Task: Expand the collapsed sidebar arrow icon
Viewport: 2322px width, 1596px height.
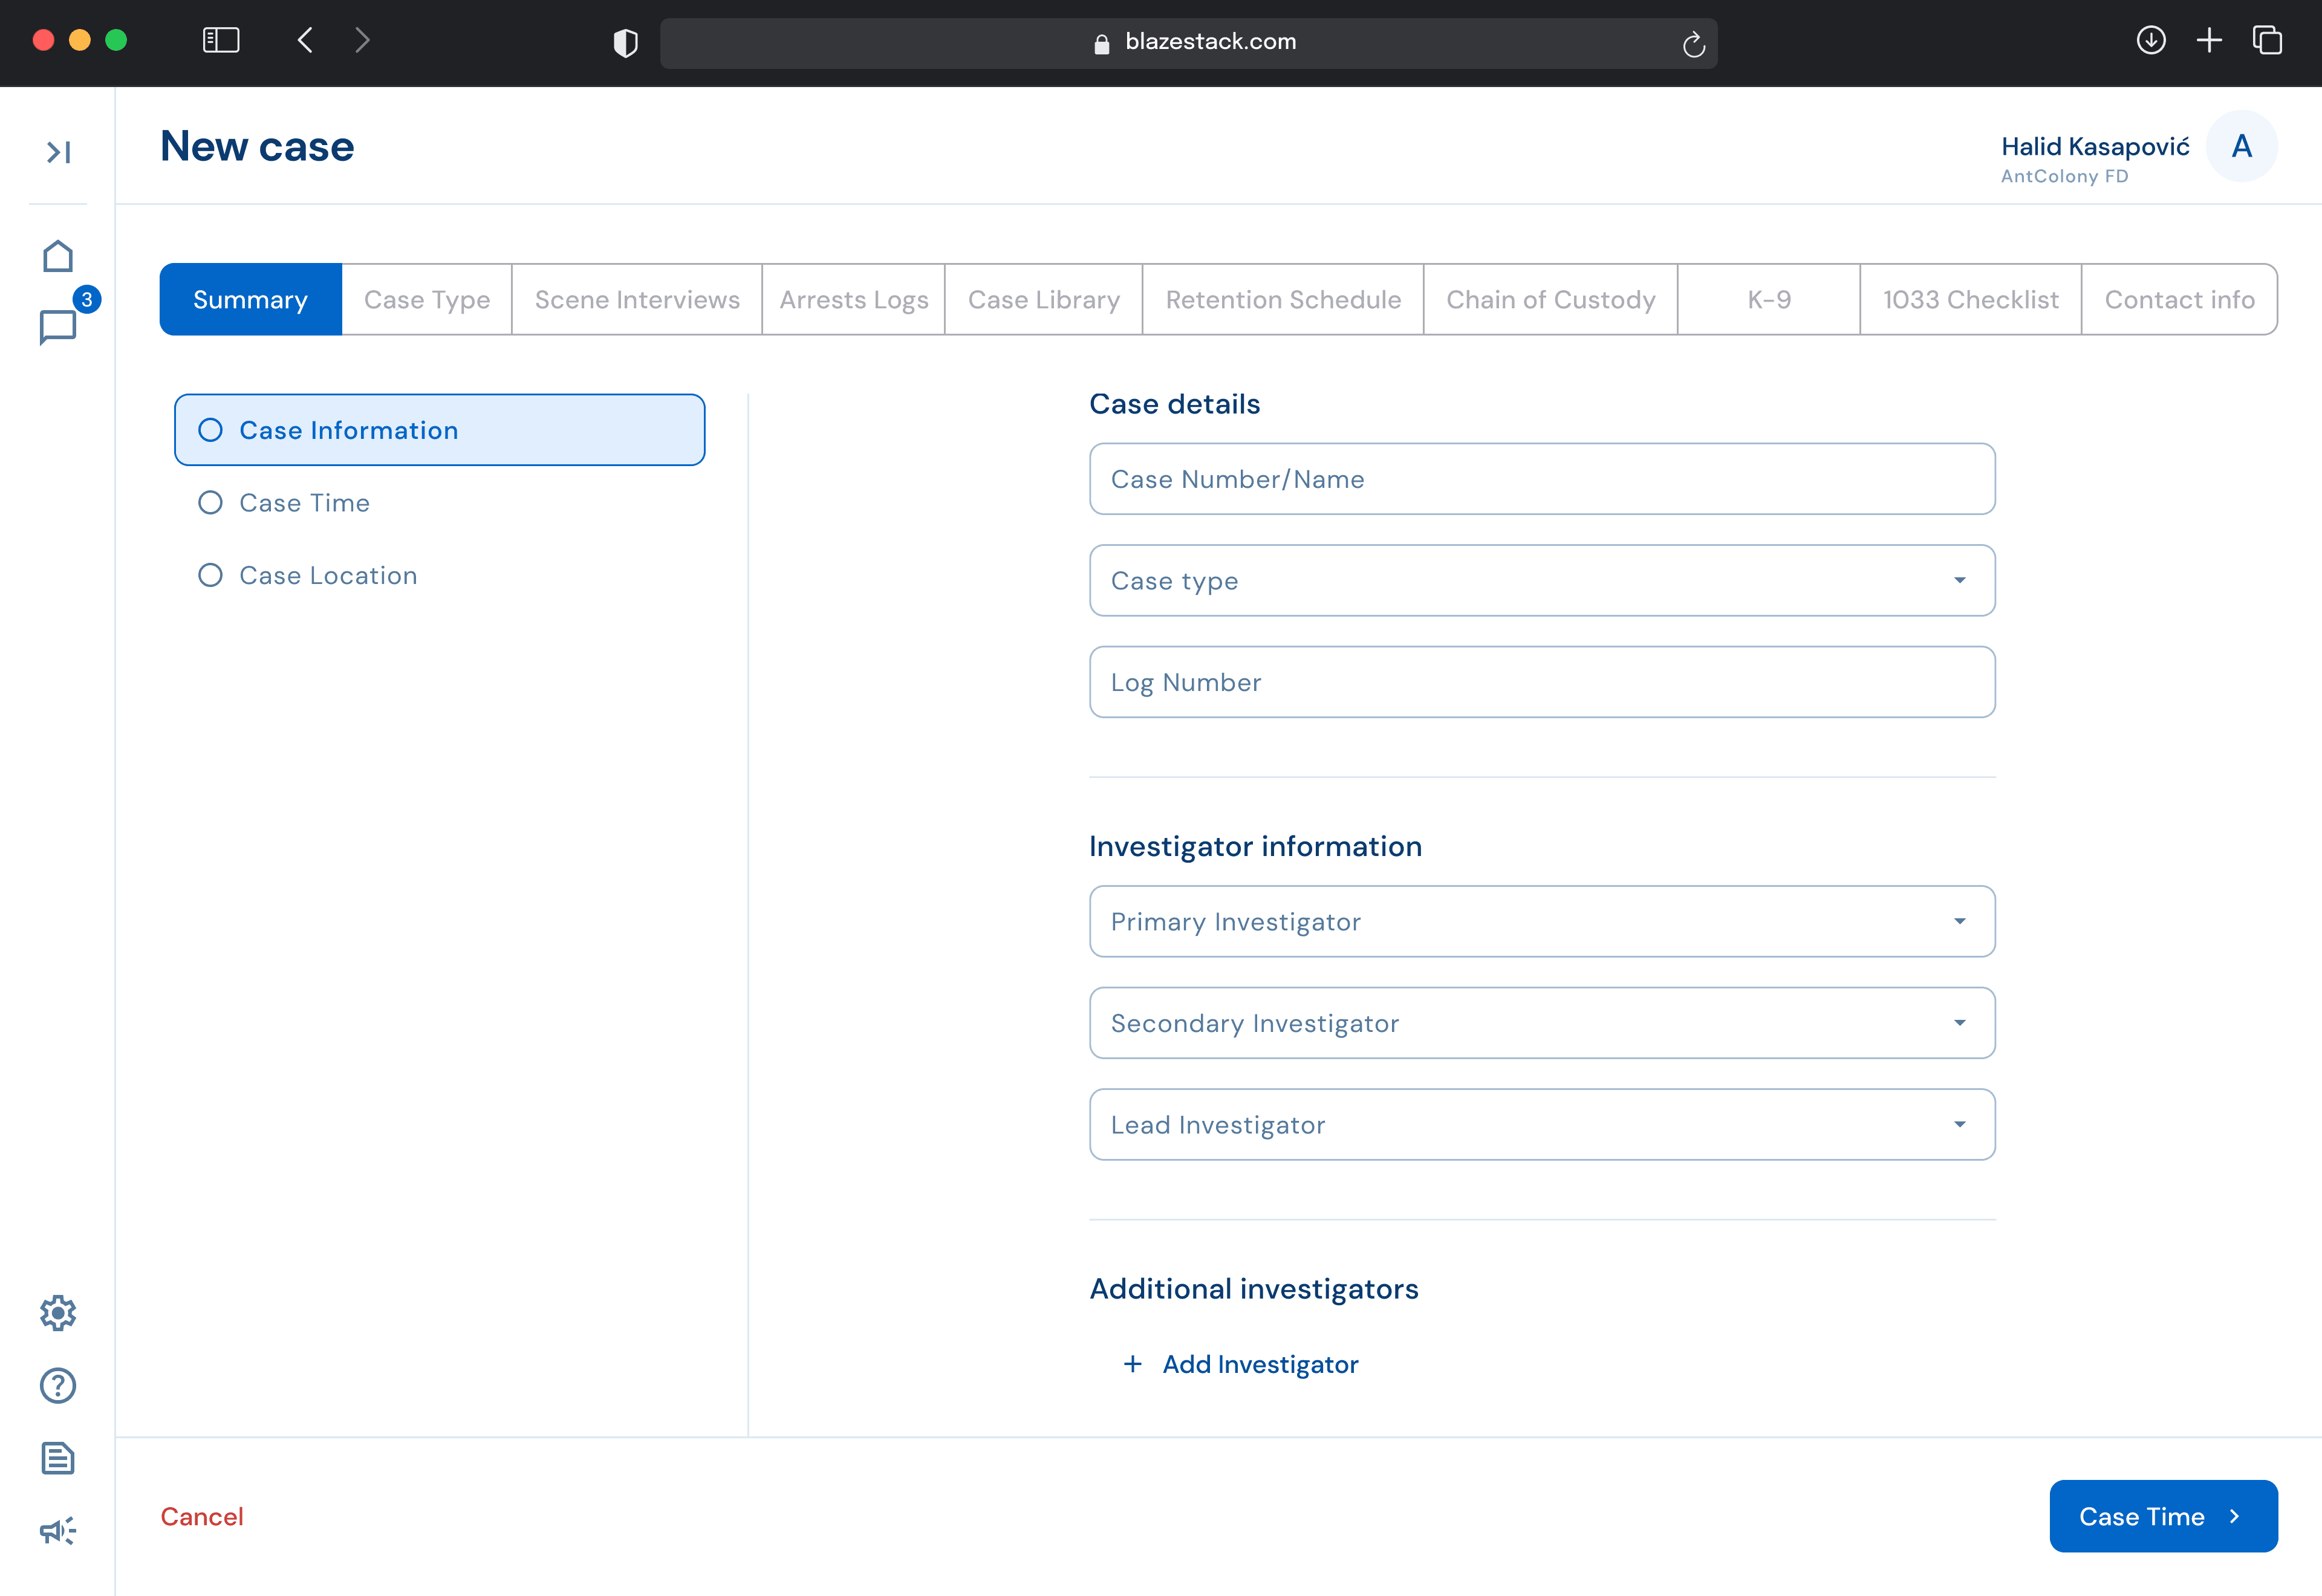Action: click(x=58, y=152)
